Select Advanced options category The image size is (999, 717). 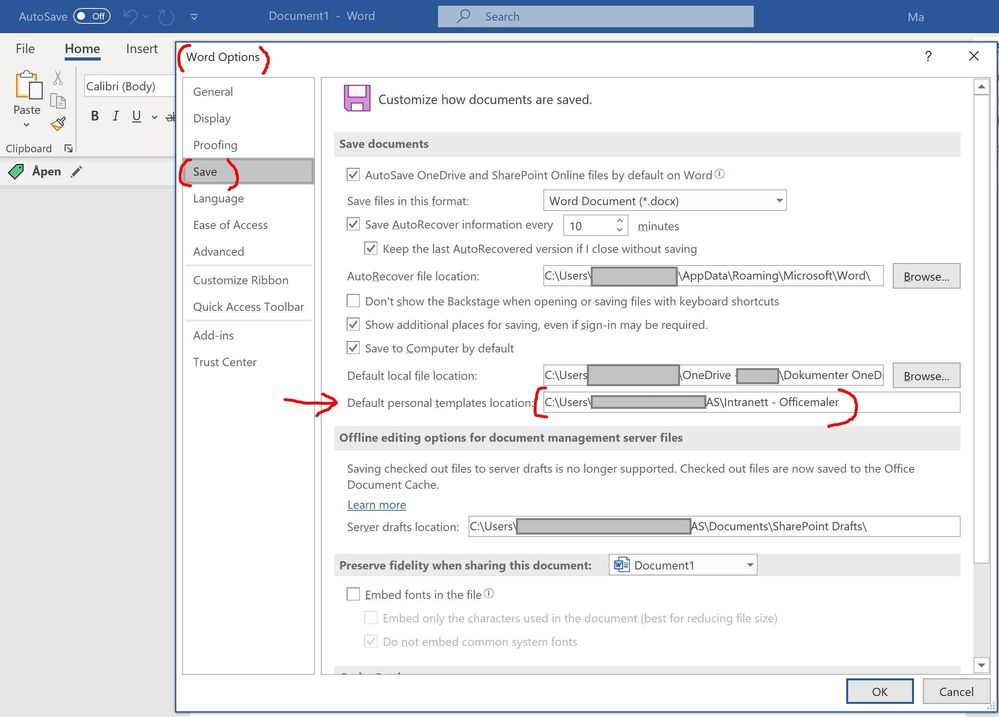pos(248,252)
